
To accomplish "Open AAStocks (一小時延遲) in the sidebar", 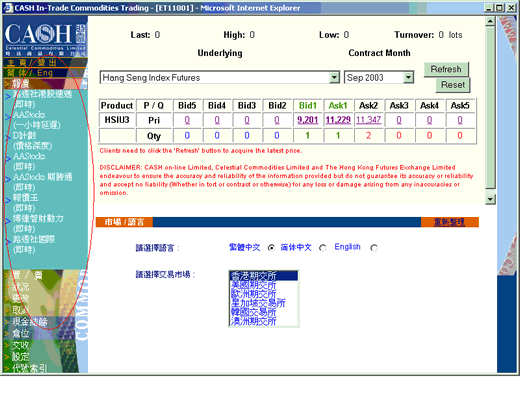I will pyautogui.click(x=36, y=120).
